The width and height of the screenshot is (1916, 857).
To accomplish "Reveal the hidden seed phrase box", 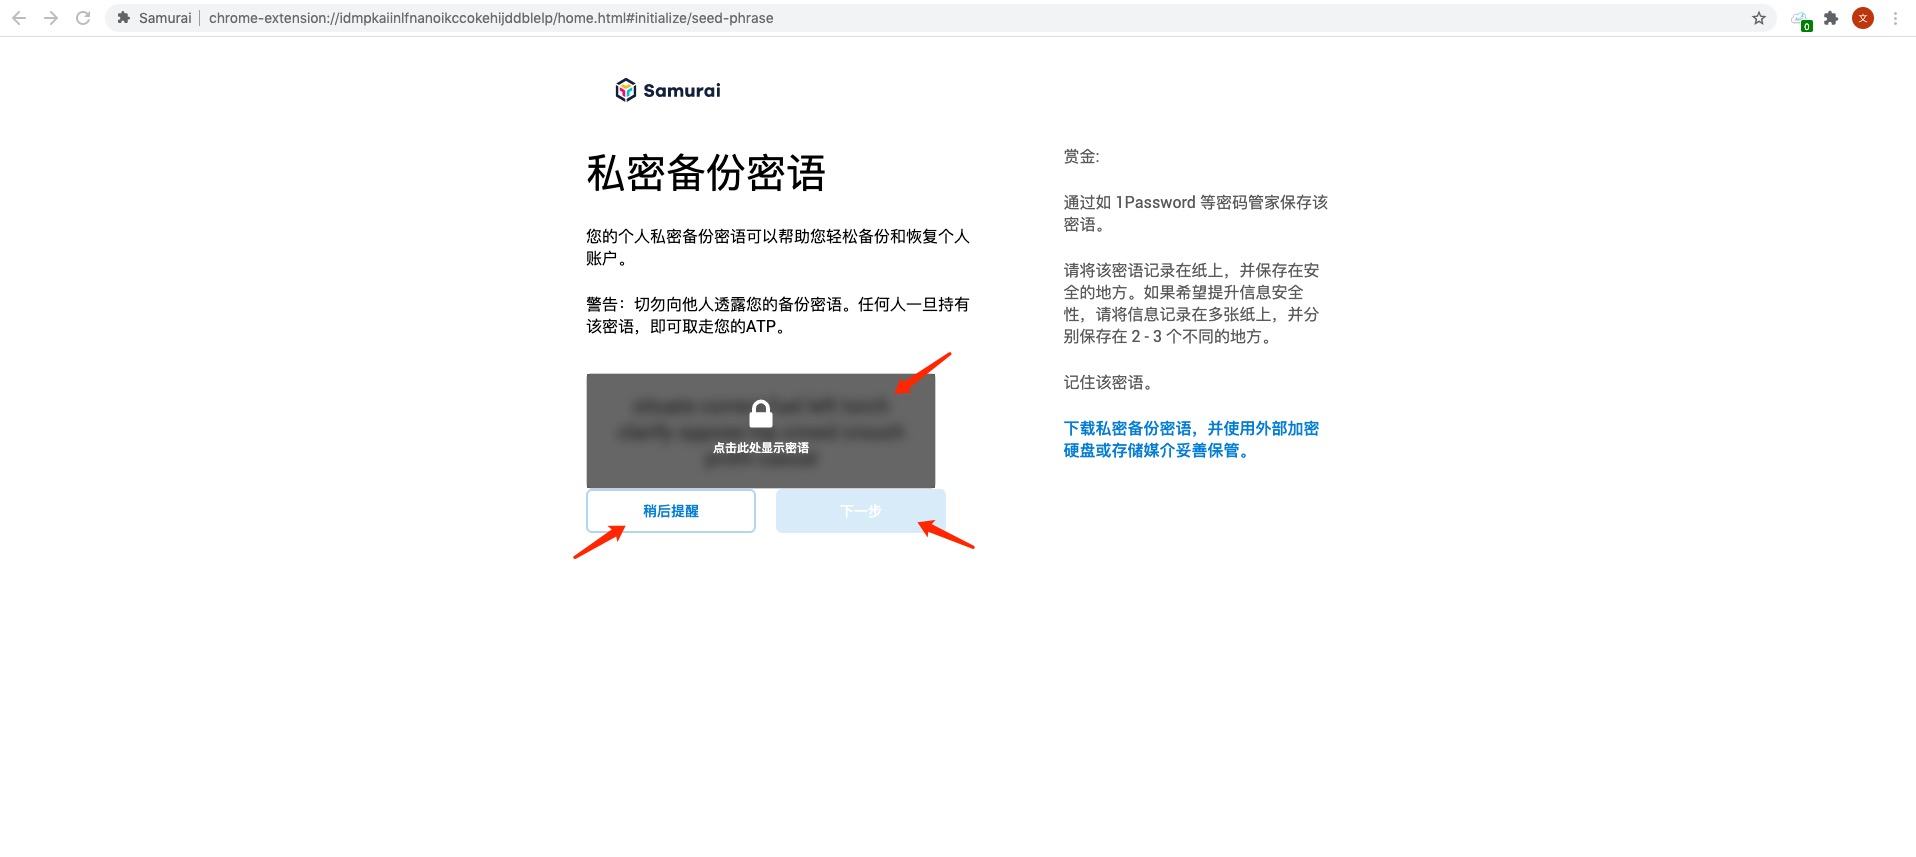I will point(761,431).
